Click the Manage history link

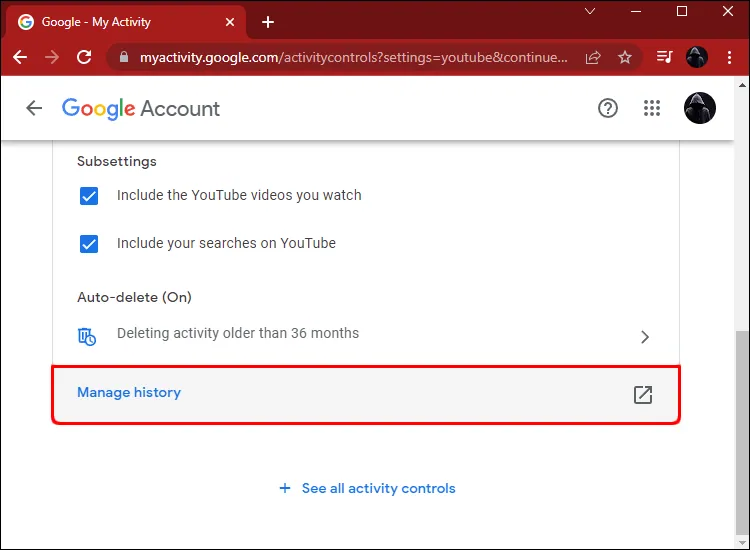pos(129,392)
